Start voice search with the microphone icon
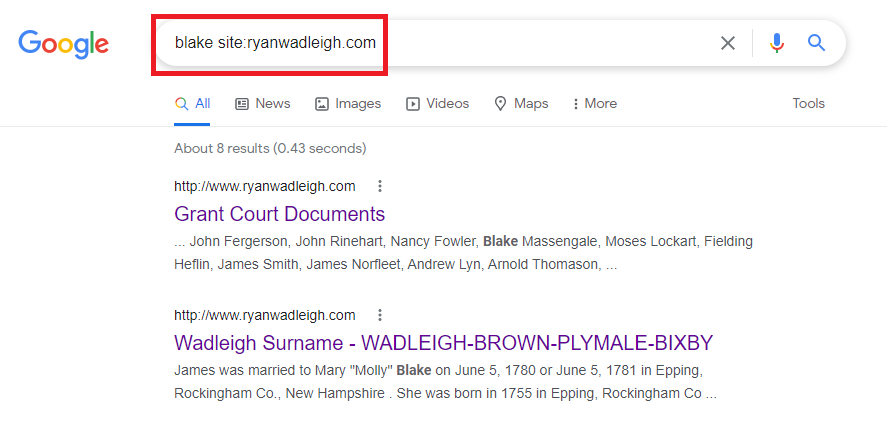 (x=777, y=43)
